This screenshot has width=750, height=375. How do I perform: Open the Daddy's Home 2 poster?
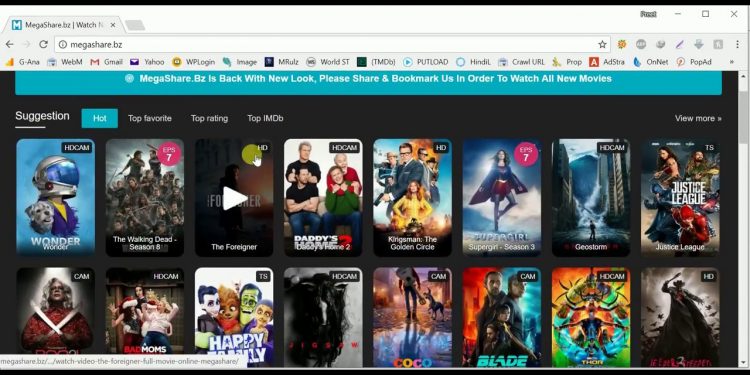[x=323, y=198]
